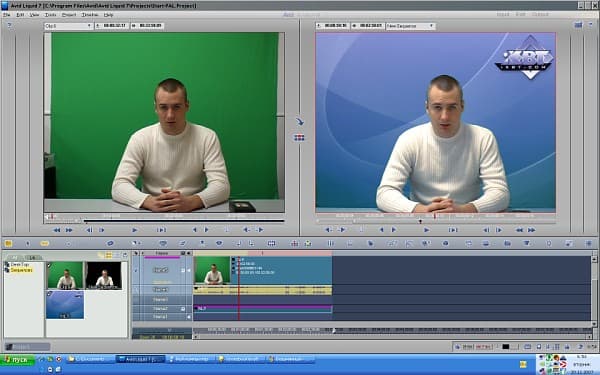The height and width of the screenshot is (375, 600).
Task: Select the black-background keyed clip thumbnail
Action: click(x=103, y=275)
